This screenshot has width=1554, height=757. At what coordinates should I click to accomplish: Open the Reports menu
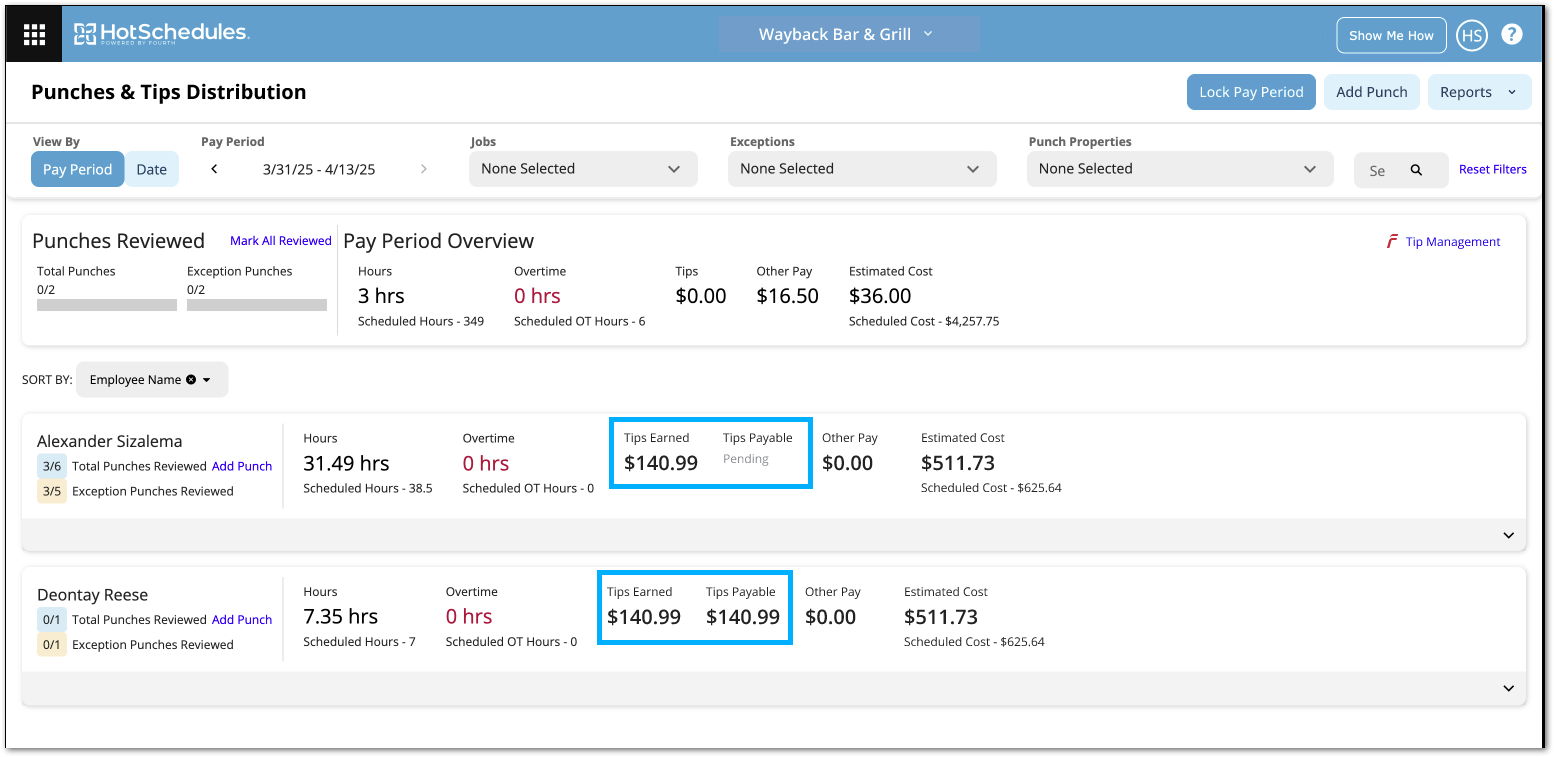pyautogui.click(x=1478, y=92)
